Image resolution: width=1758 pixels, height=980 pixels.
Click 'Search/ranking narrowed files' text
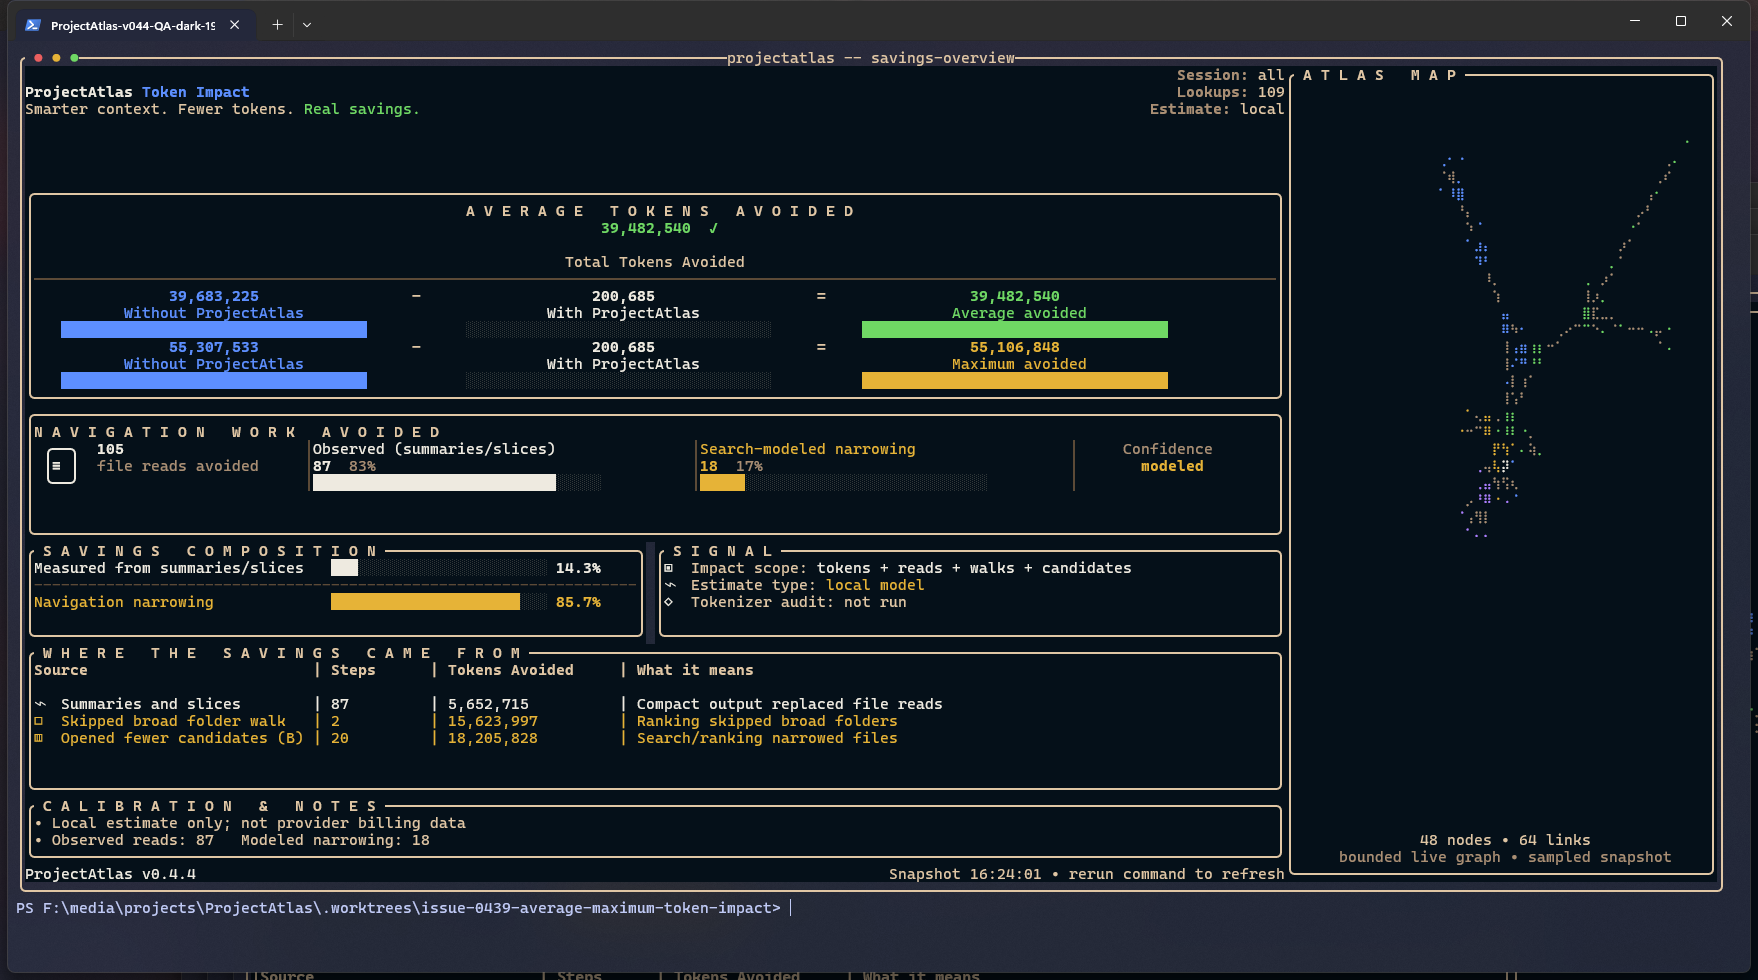(x=767, y=738)
